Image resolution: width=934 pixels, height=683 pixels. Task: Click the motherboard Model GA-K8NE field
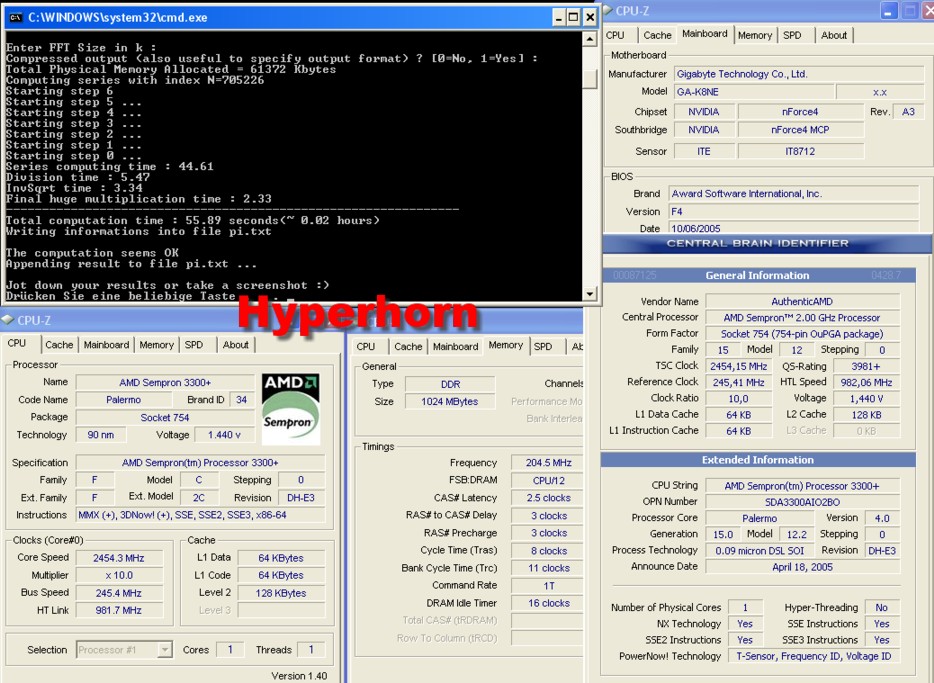754,92
